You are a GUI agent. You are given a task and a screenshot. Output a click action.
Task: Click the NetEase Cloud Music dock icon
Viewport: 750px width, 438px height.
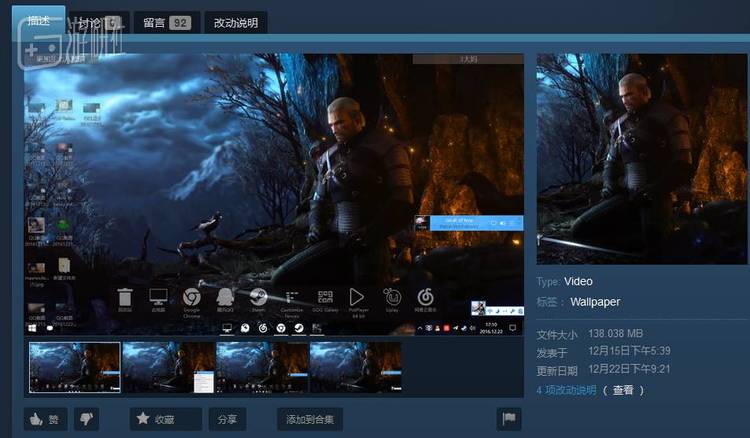click(x=425, y=298)
